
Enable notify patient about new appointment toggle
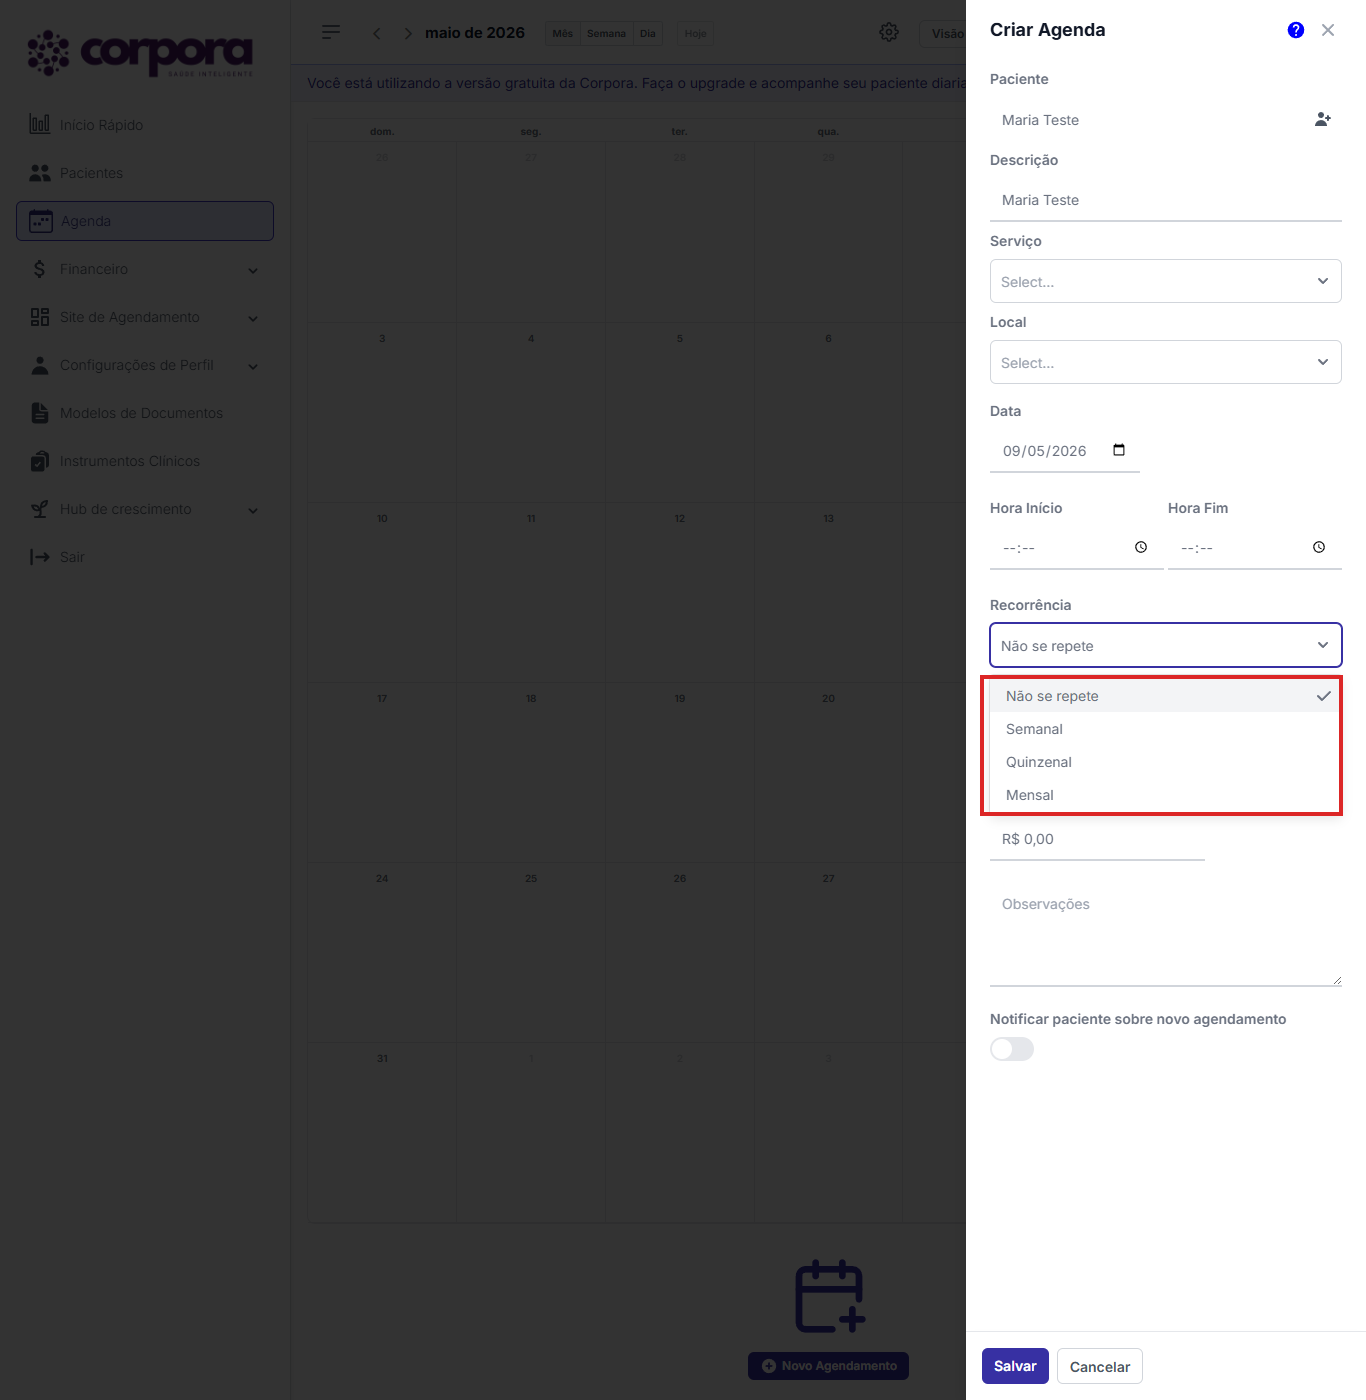[1012, 1049]
